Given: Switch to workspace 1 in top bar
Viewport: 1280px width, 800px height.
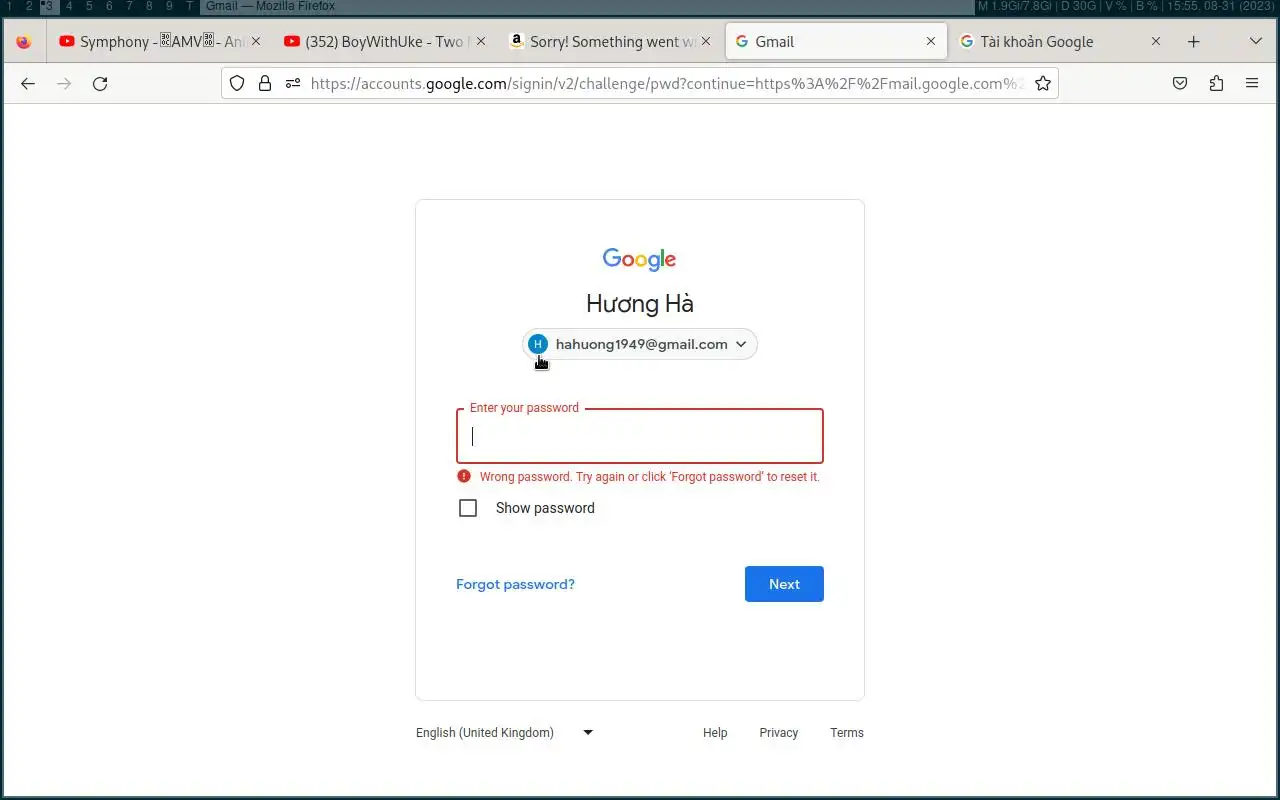Looking at the screenshot, I should (9, 6).
